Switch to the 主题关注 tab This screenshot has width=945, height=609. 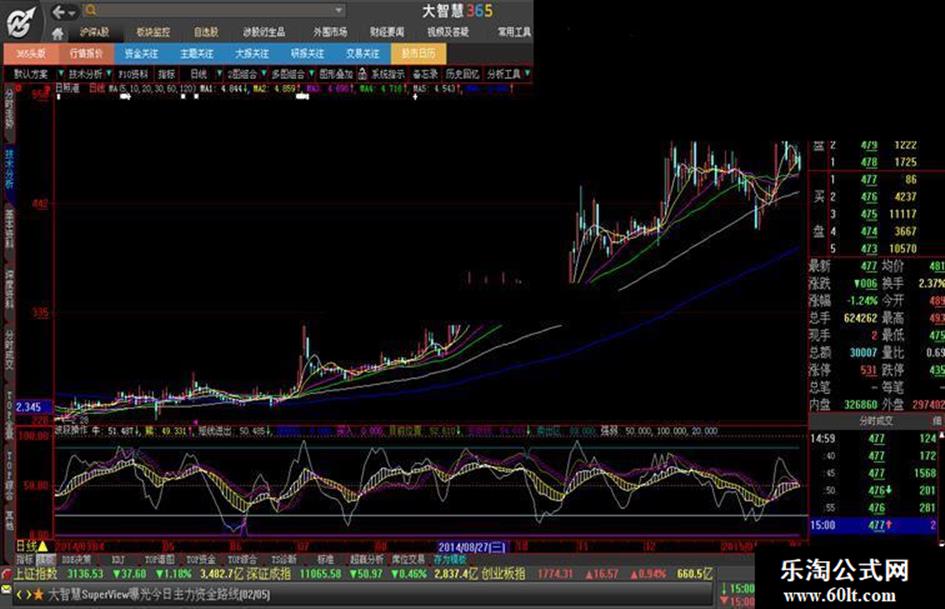click(x=197, y=54)
